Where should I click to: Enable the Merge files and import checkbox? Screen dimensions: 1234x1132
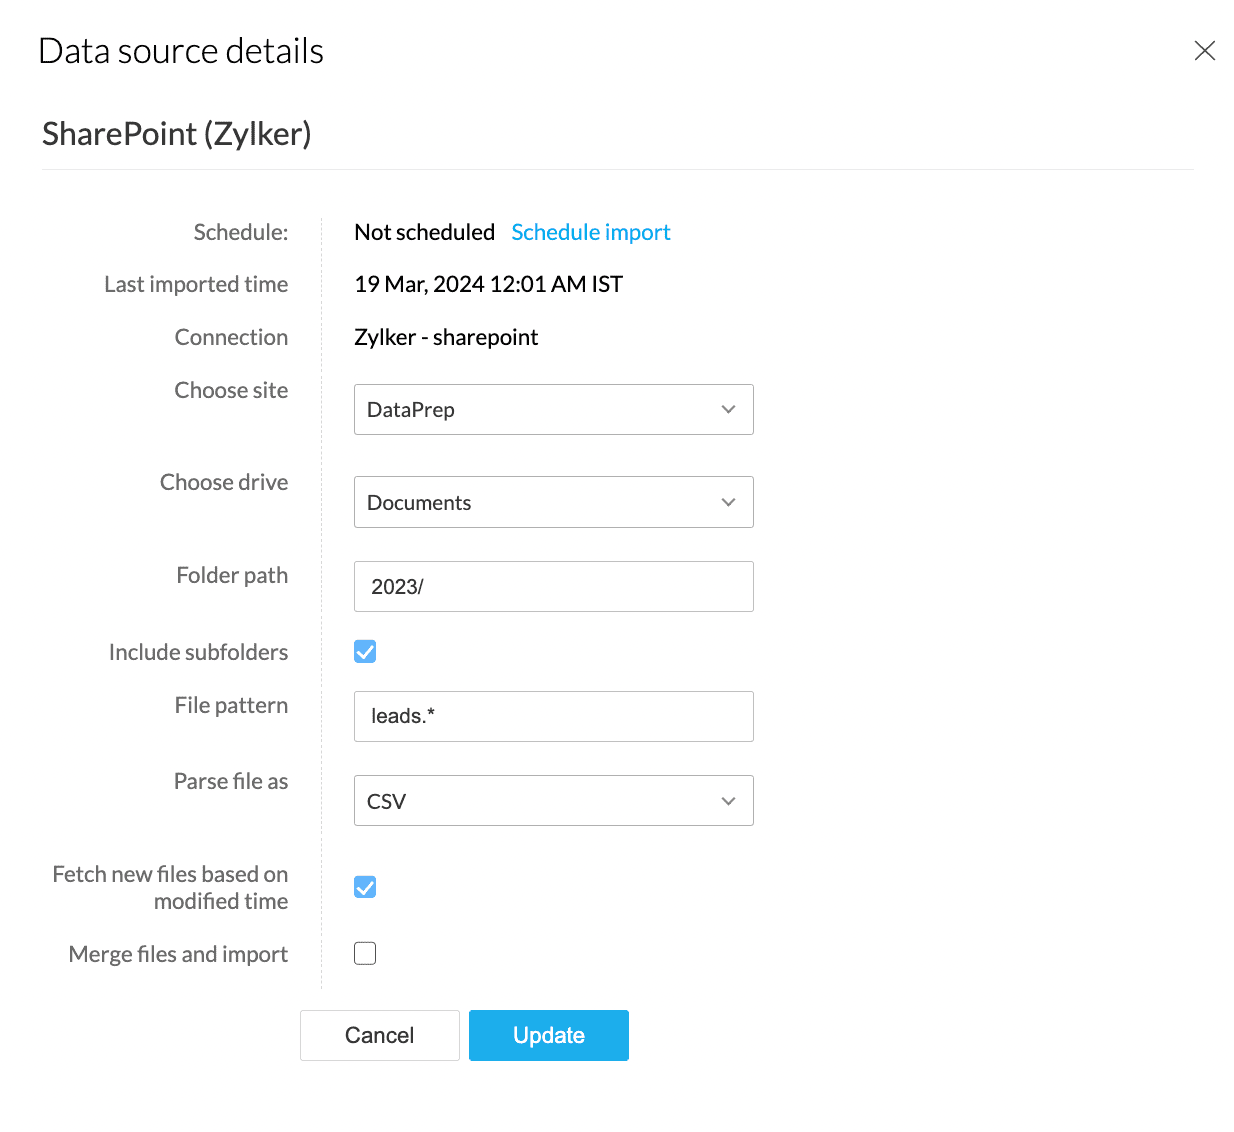coord(365,954)
